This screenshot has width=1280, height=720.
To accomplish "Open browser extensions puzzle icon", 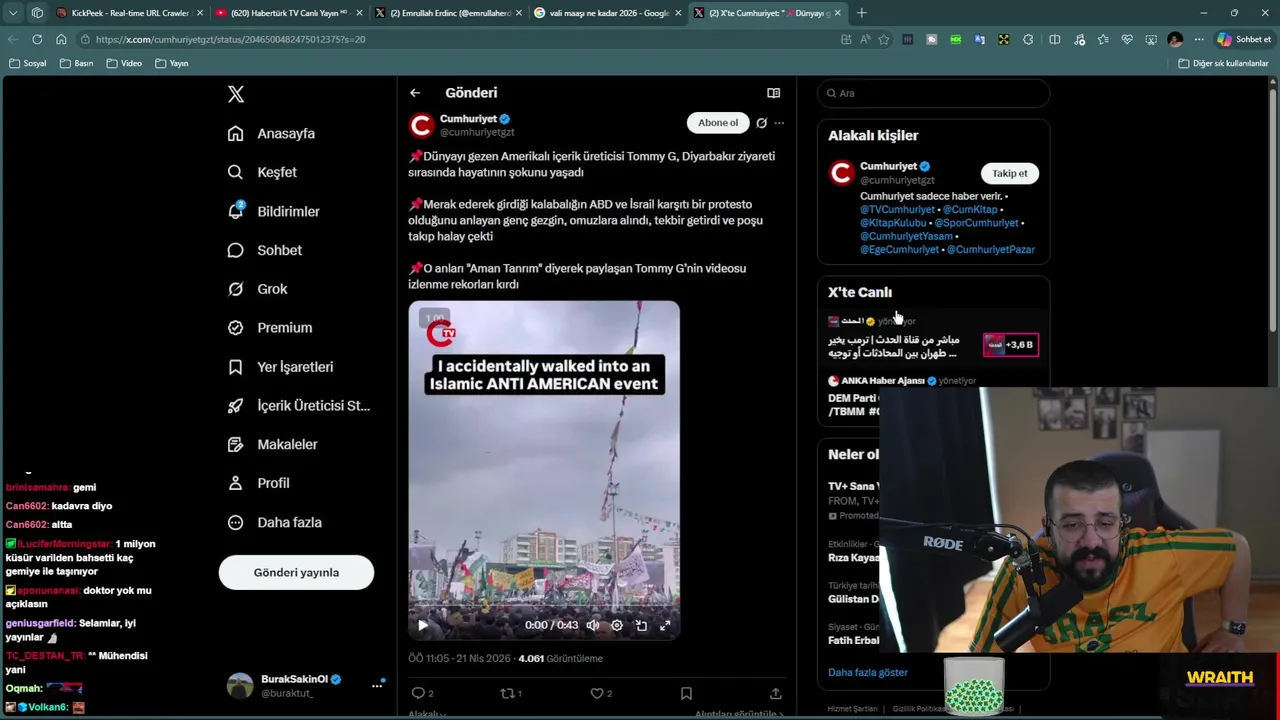I will pyautogui.click(x=1028, y=39).
